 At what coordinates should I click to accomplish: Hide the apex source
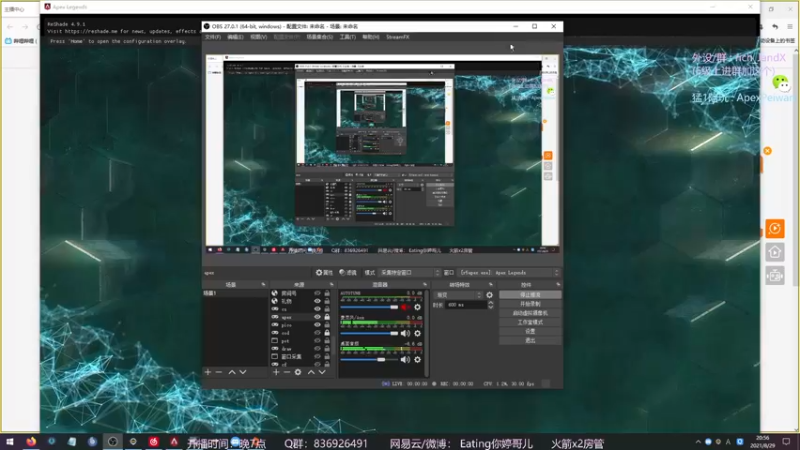tap(317, 317)
